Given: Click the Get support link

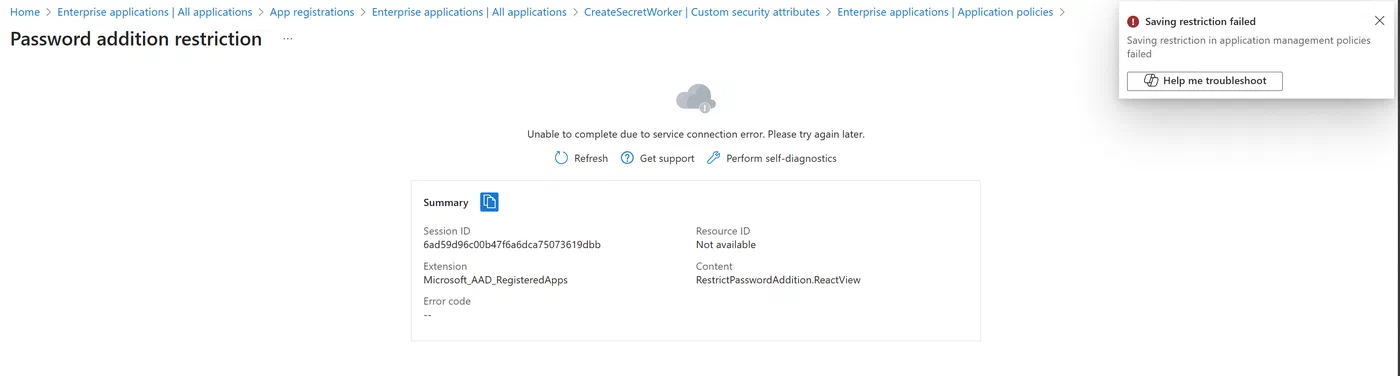Looking at the screenshot, I should 657,158.
